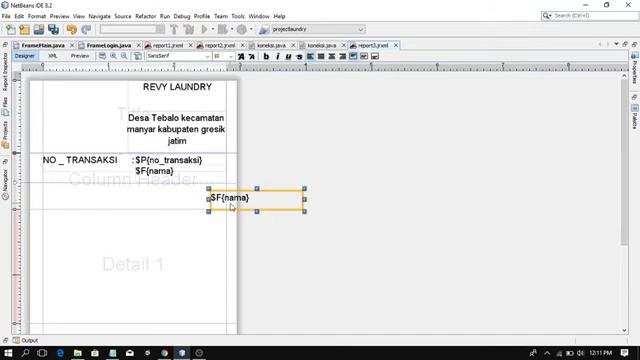Open the Tools menu

click(238, 16)
